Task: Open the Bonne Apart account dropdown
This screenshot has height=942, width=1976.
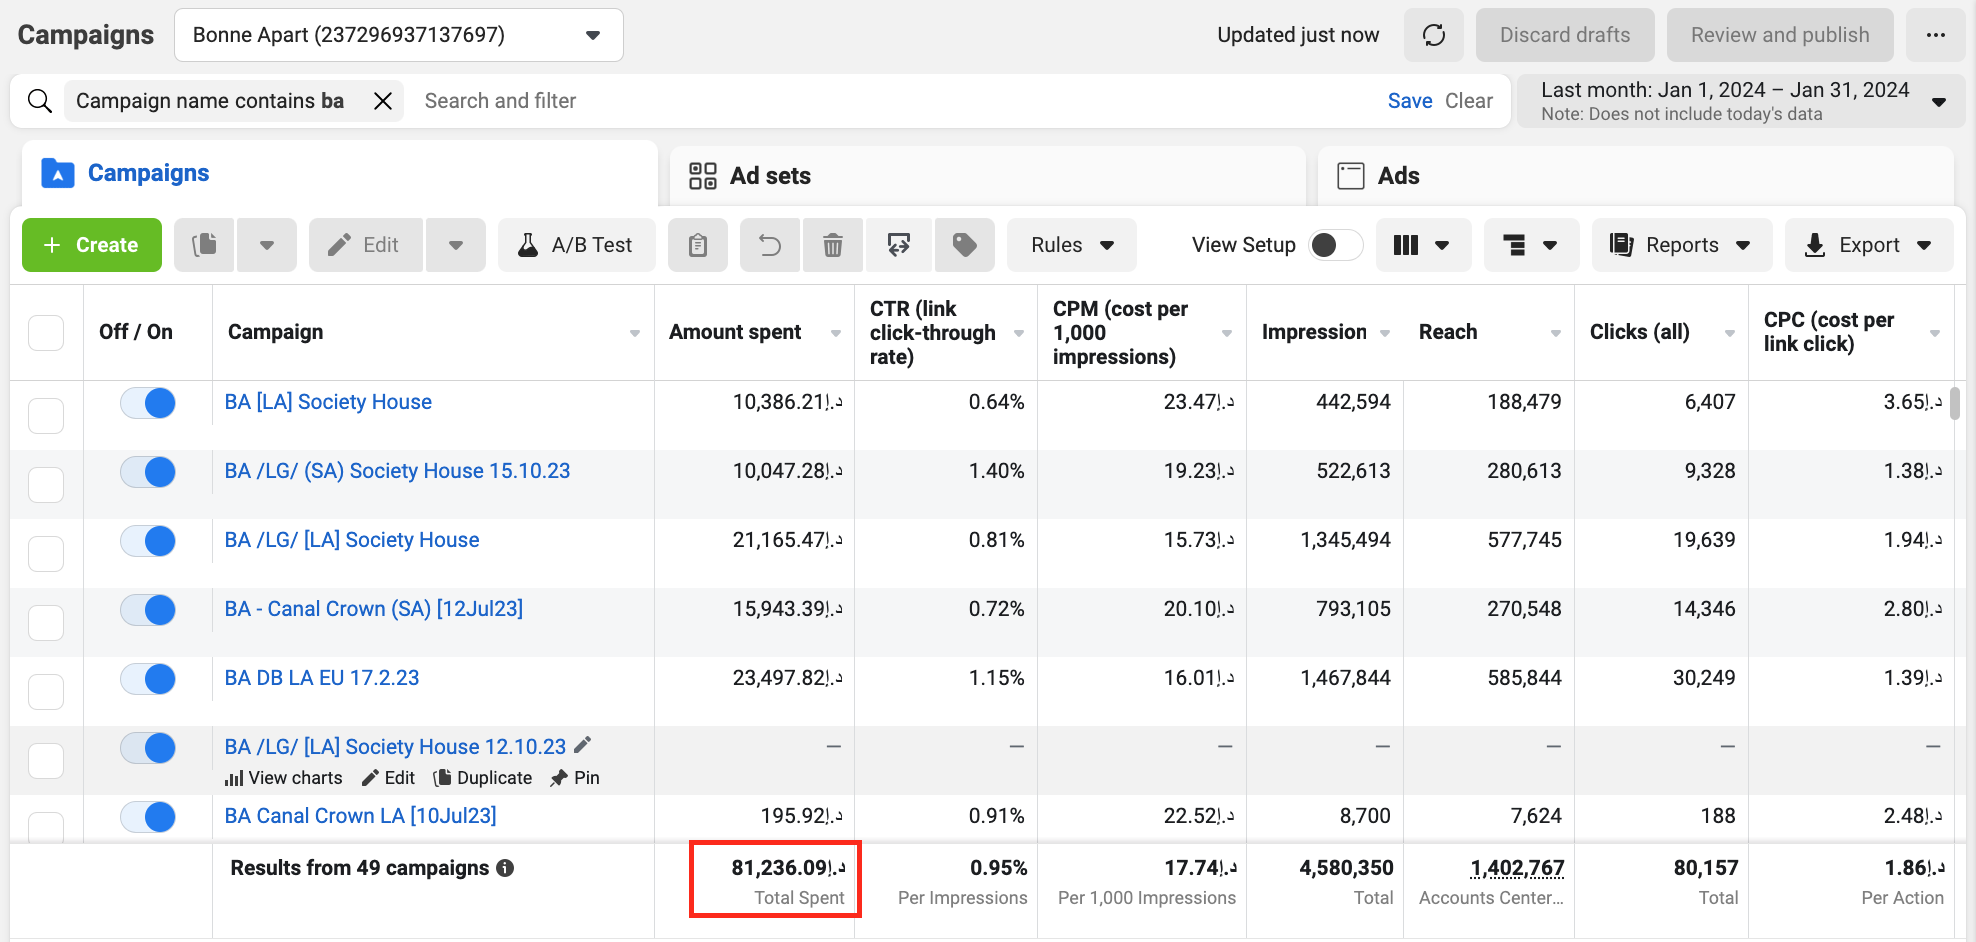Action: tap(398, 35)
